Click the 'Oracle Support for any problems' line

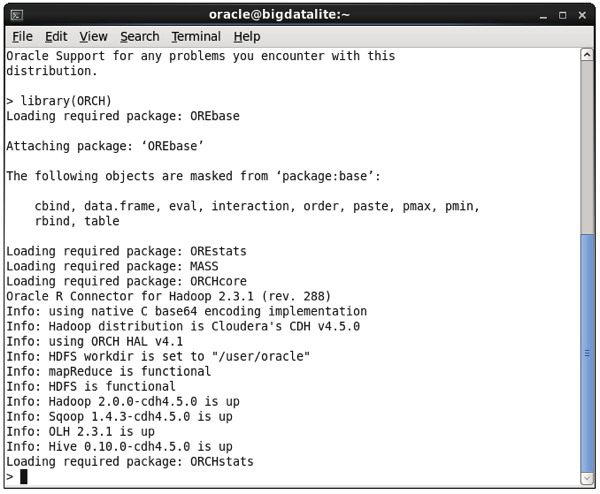pos(201,56)
